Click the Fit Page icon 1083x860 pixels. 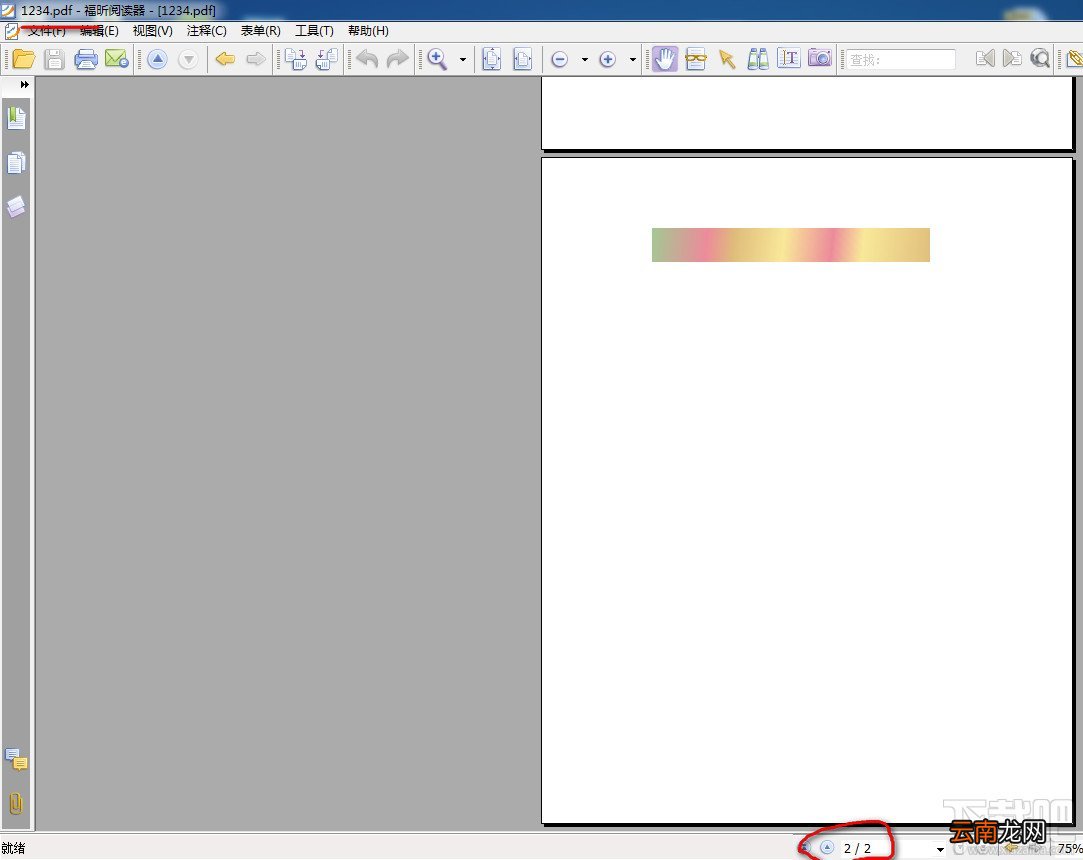point(492,59)
